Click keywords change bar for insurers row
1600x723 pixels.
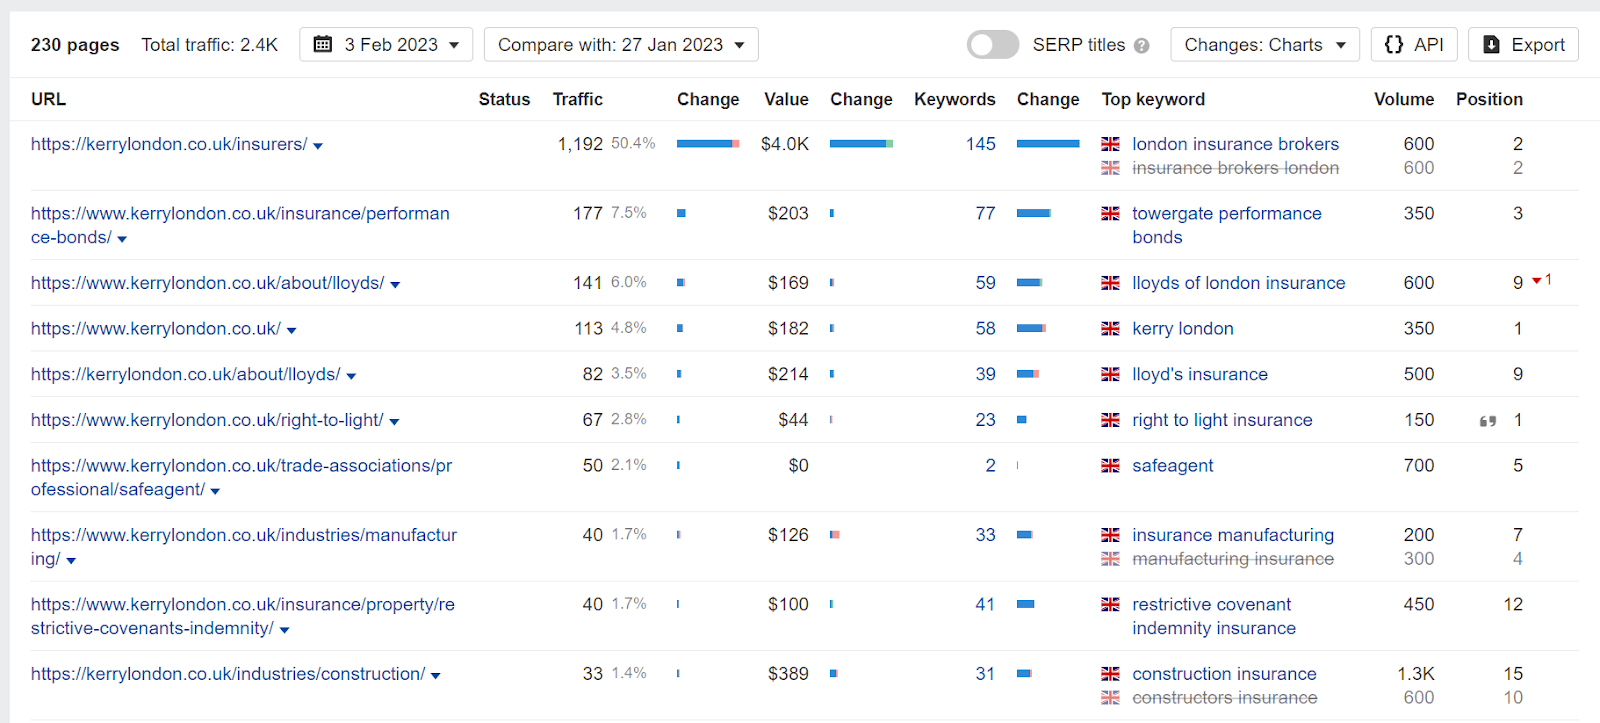point(1048,144)
